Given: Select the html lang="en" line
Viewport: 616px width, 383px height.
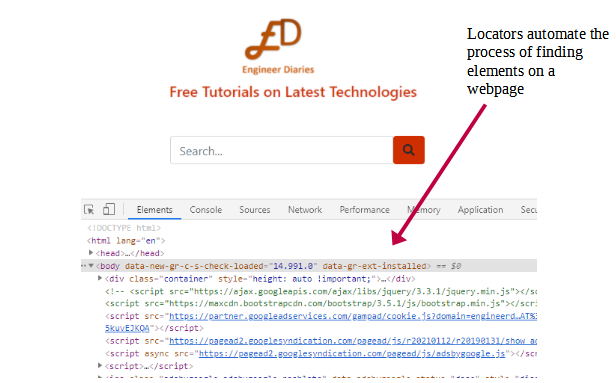Looking at the screenshot, I should point(126,240).
